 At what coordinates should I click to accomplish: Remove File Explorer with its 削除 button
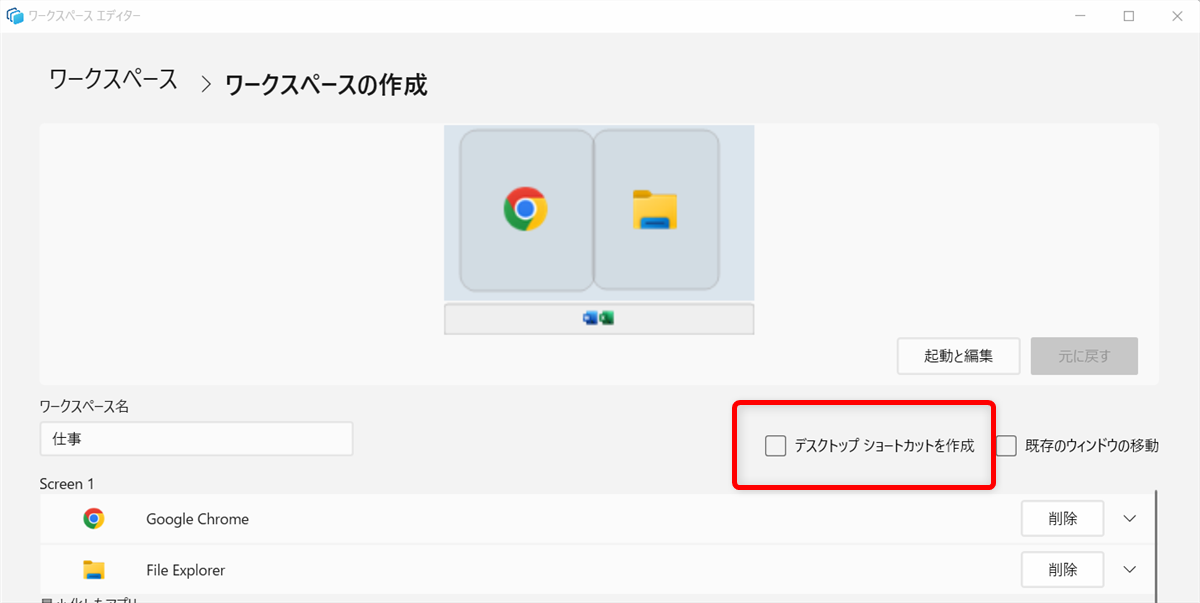pyautogui.click(x=1062, y=569)
